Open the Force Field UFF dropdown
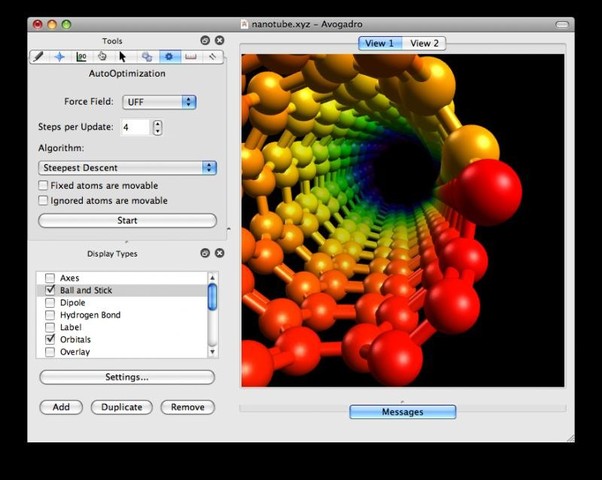602x480 pixels. 159,102
